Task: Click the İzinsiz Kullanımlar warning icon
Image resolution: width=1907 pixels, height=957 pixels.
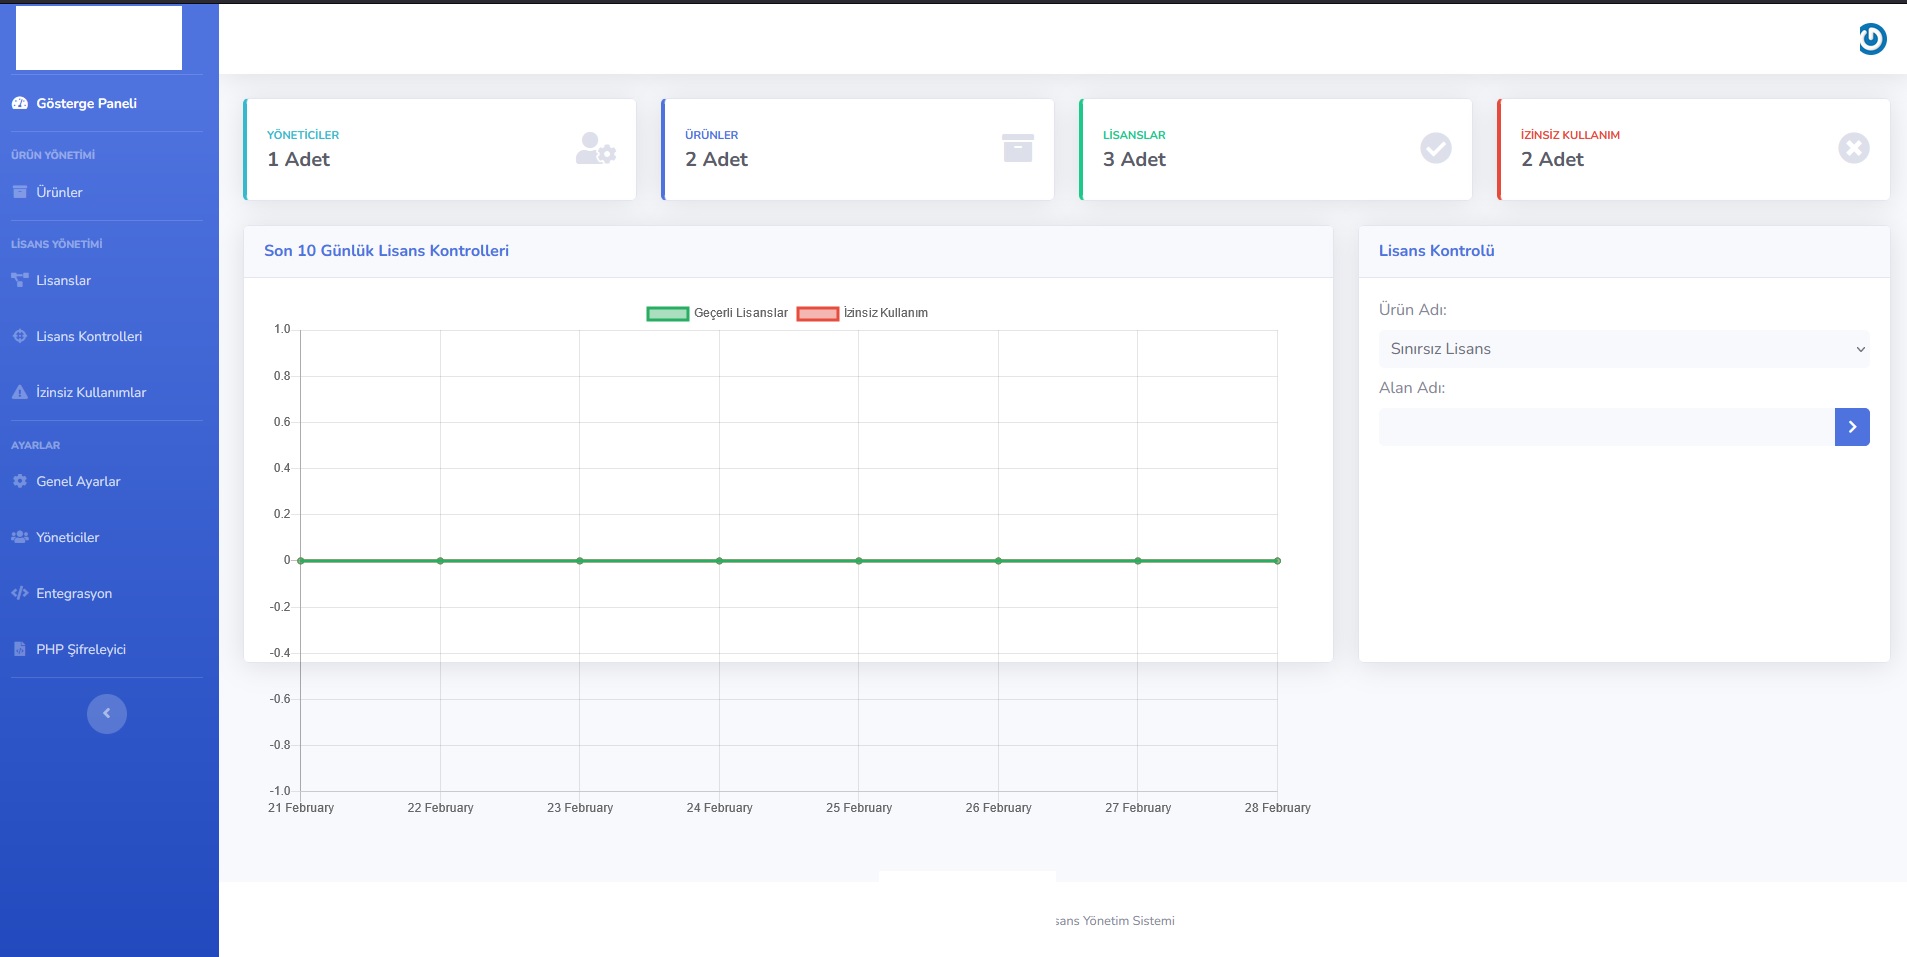Action: click(x=19, y=392)
